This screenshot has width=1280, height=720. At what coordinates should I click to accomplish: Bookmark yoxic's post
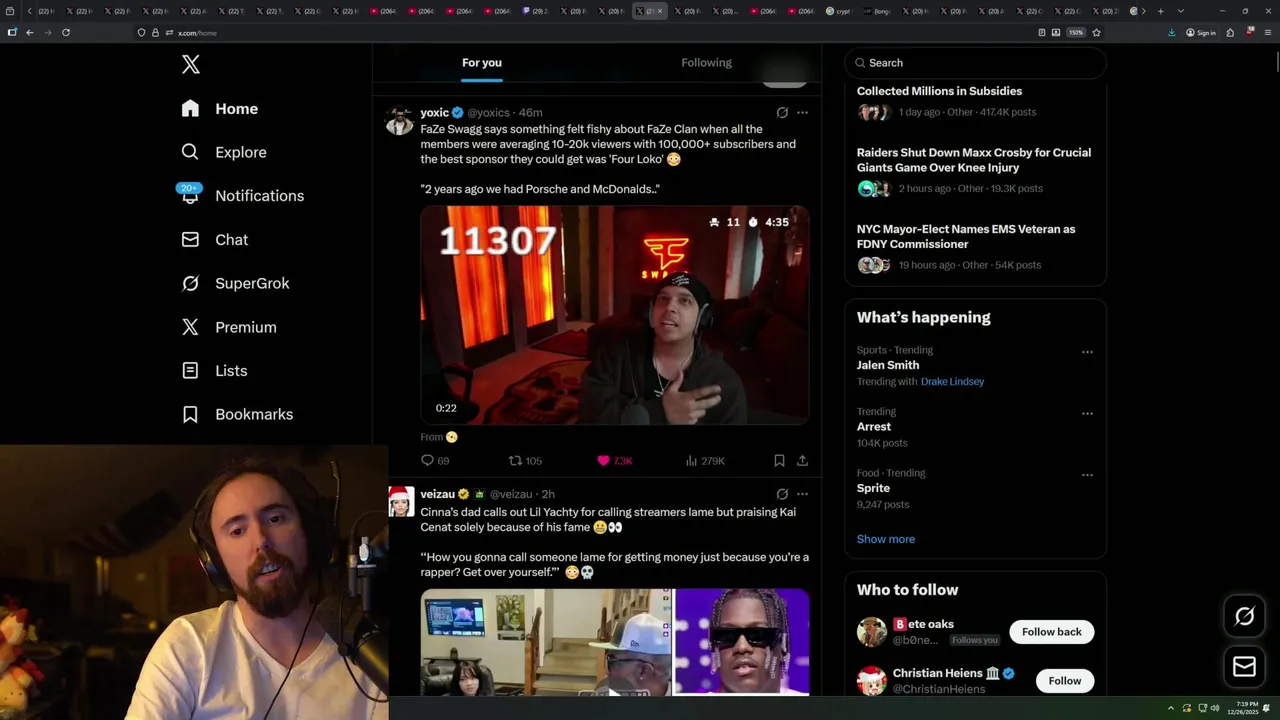click(779, 461)
